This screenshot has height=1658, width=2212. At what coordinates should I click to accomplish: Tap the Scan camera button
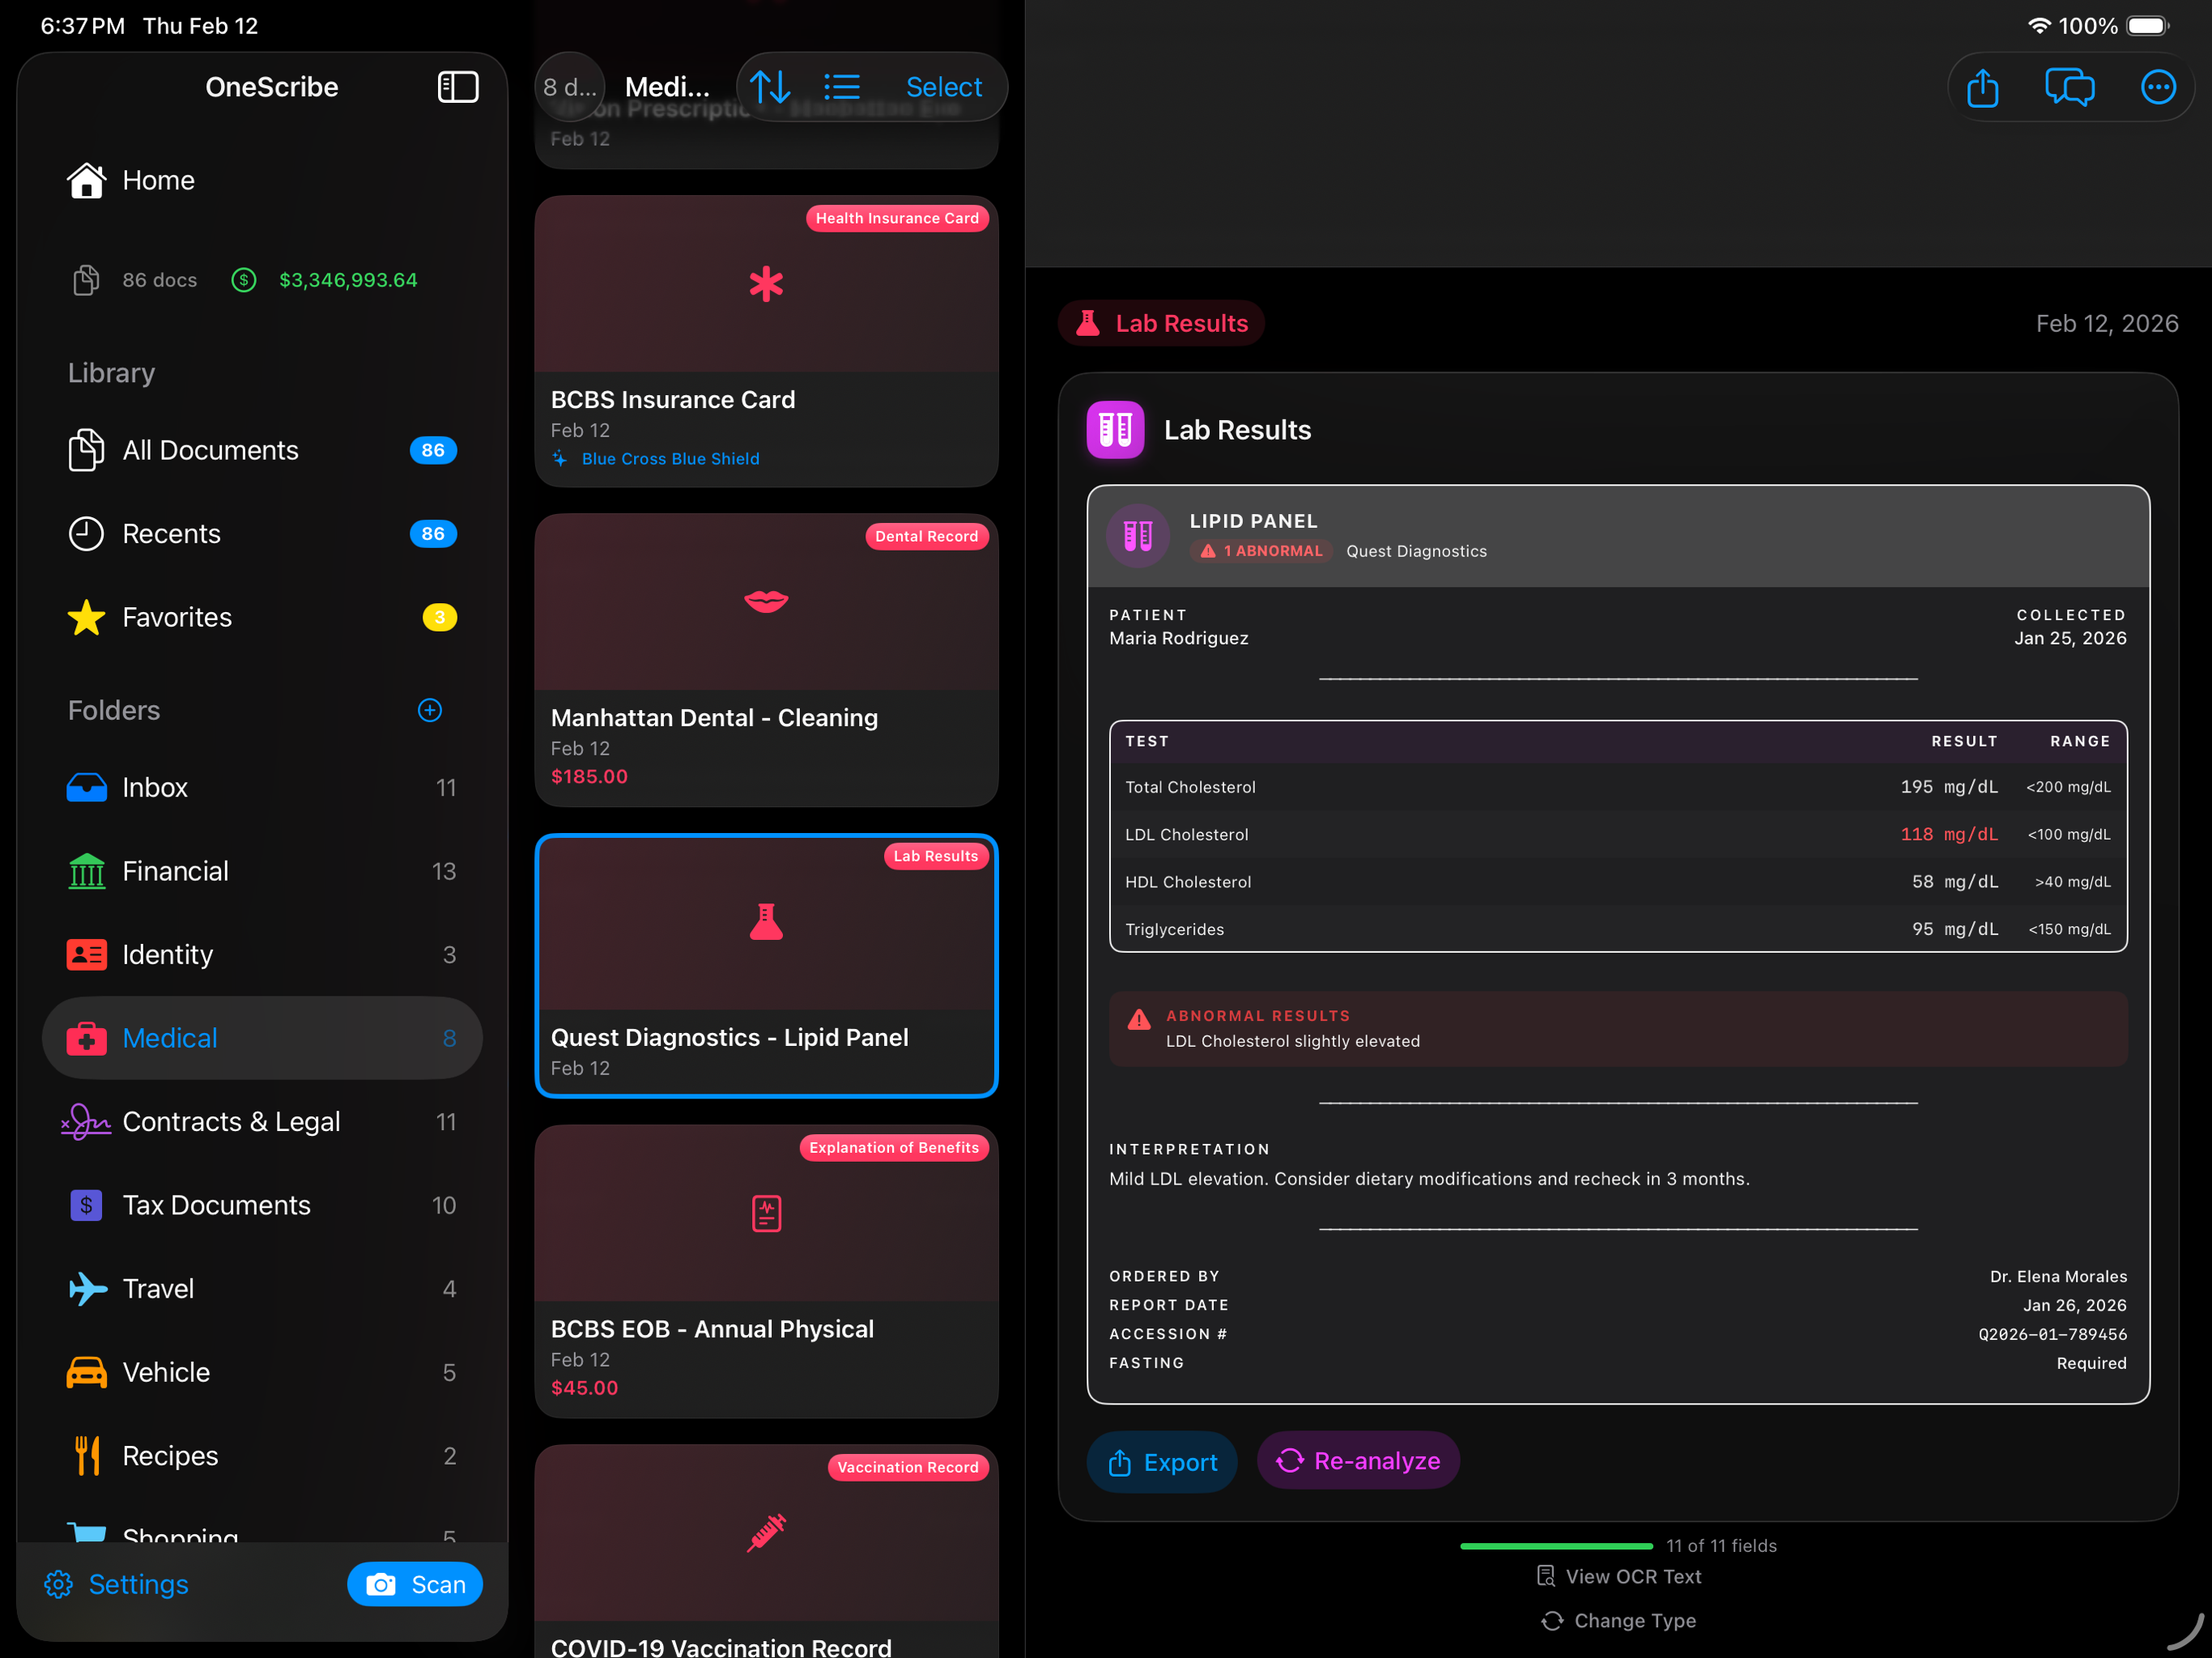[415, 1584]
